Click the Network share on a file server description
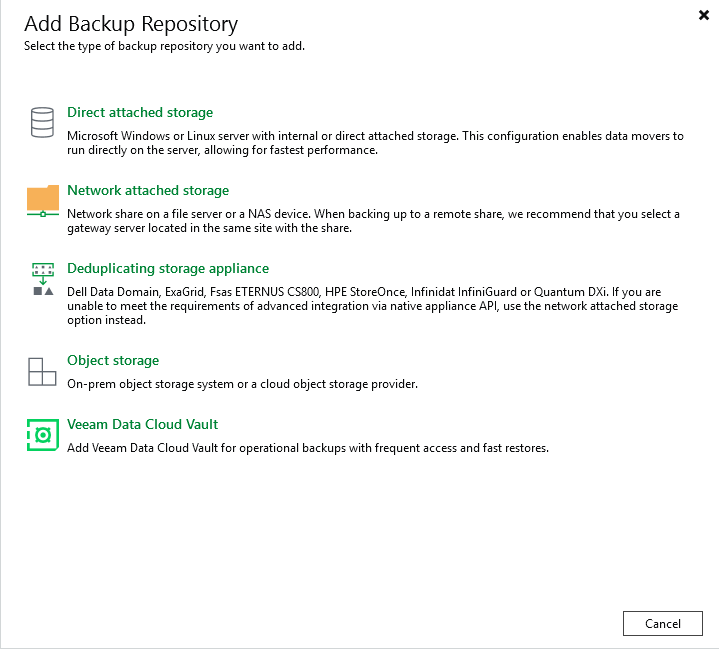 (x=373, y=221)
